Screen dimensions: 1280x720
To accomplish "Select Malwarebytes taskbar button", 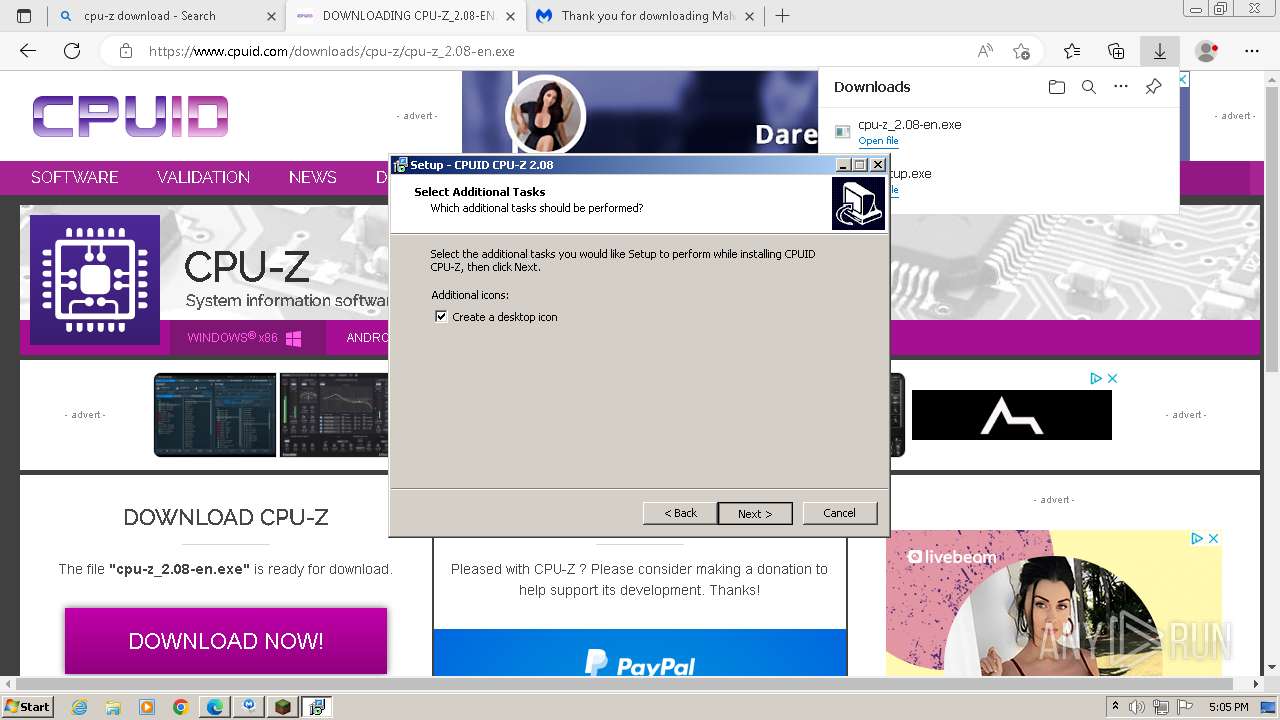I will (249, 707).
